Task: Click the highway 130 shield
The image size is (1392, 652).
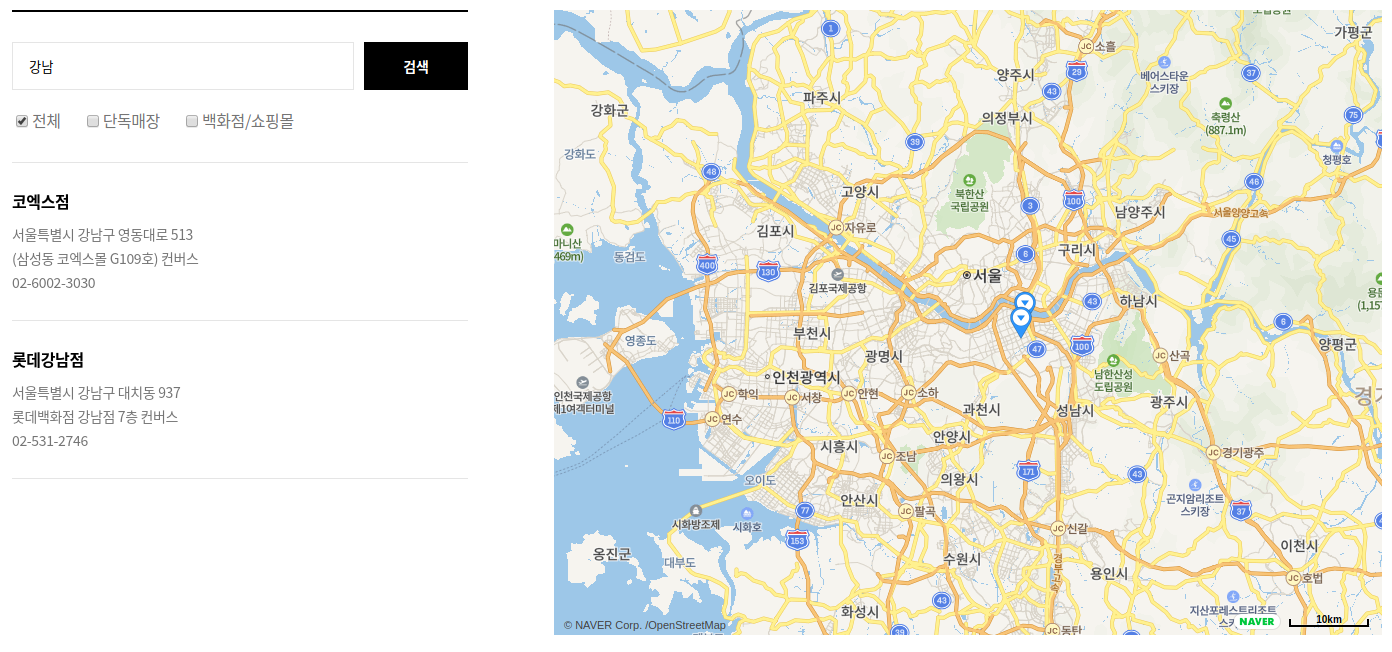Action: [x=768, y=270]
